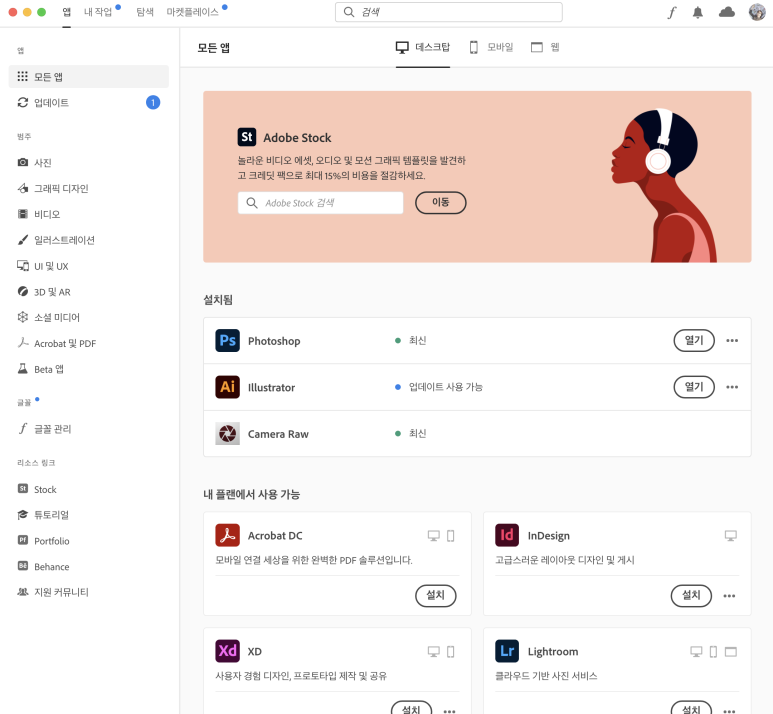The width and height of the screenshot is (773, 714).
Task: Click 설치 for Acrobat DC
Action: pos(436,596)
